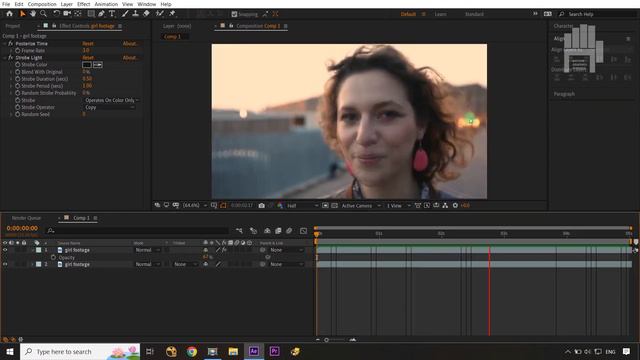Open the composition mini-flowchart icon
640x360 pixels.
(239, 231)
